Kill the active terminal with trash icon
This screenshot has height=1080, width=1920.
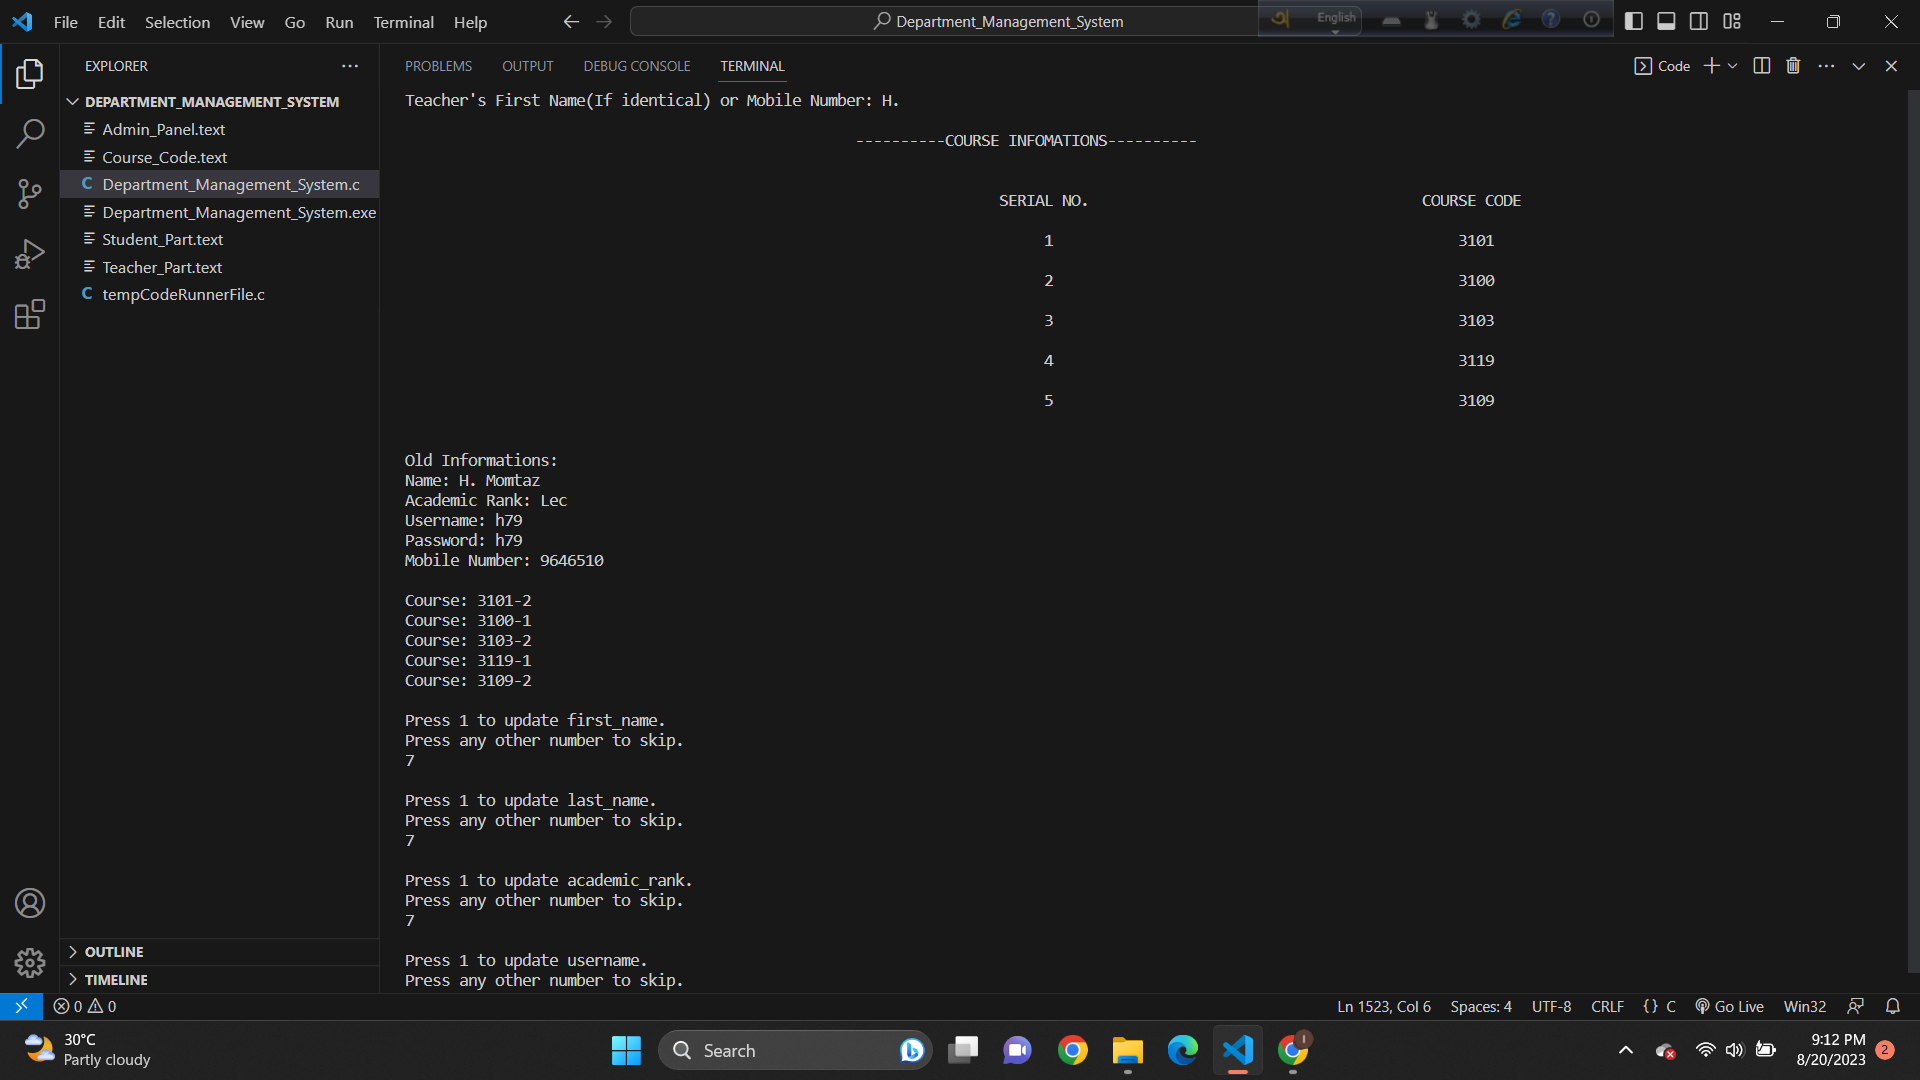(x=1793, y=65)
